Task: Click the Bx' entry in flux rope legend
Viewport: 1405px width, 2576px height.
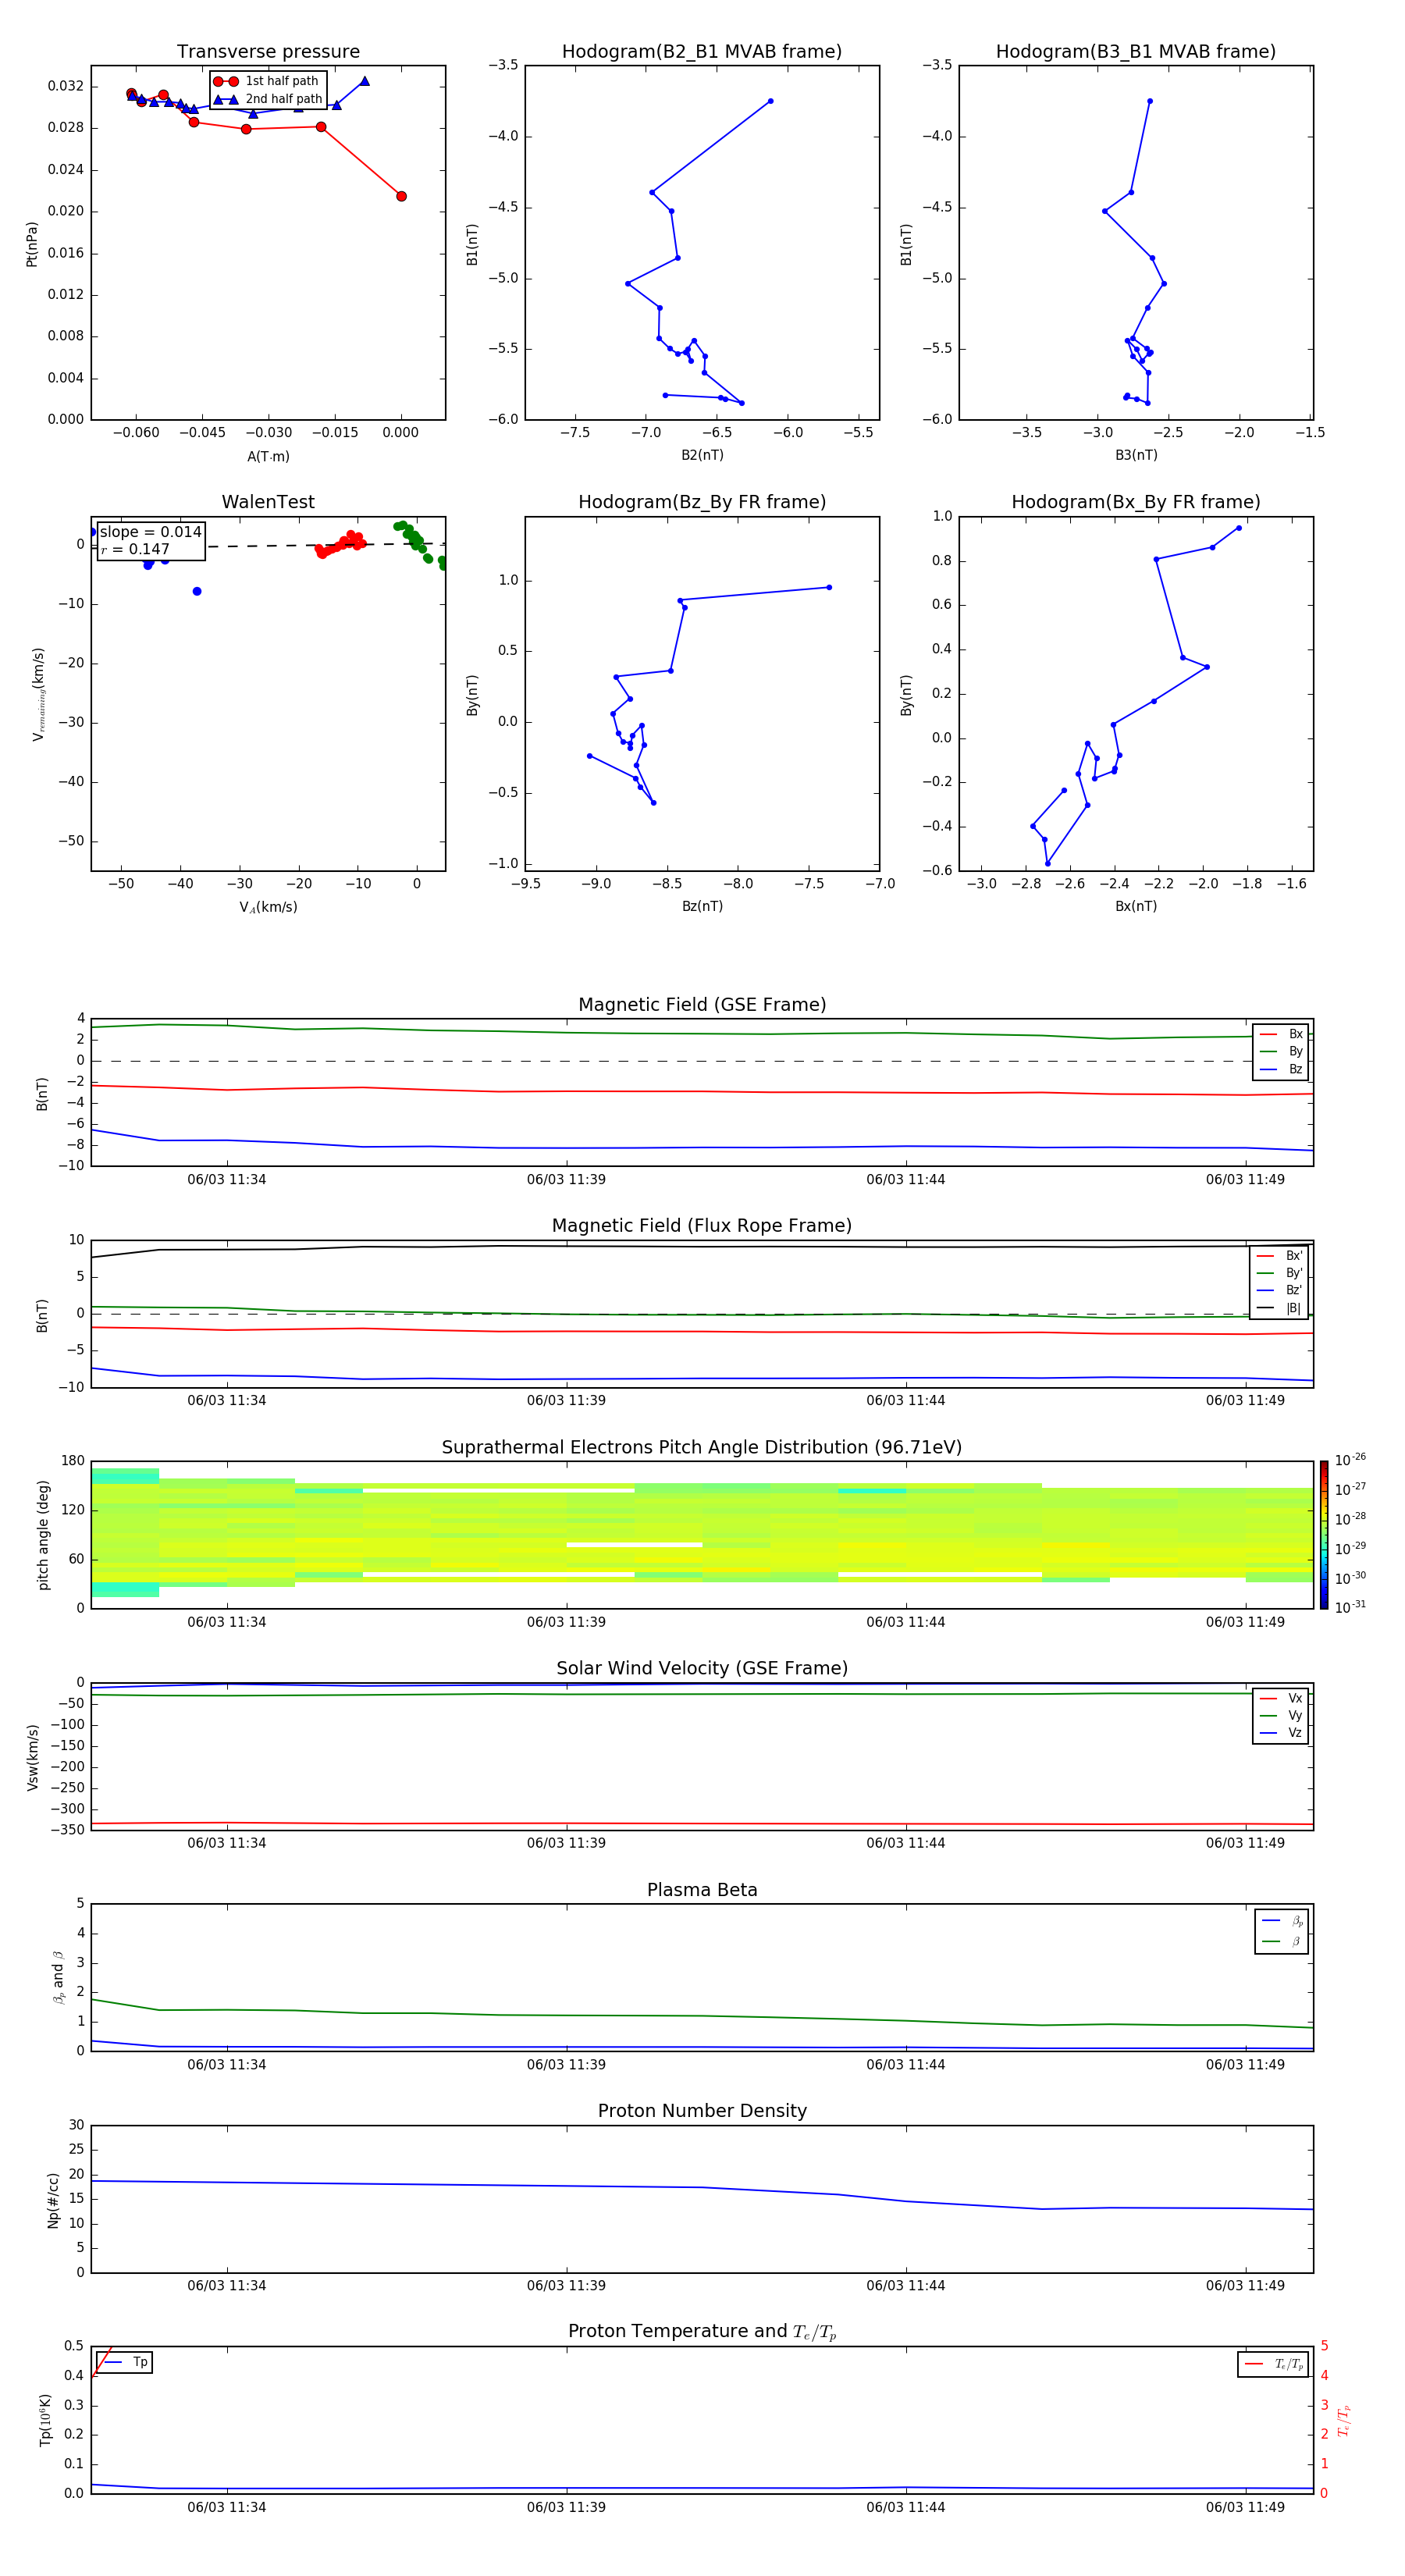Action: click(1280, 1256)
